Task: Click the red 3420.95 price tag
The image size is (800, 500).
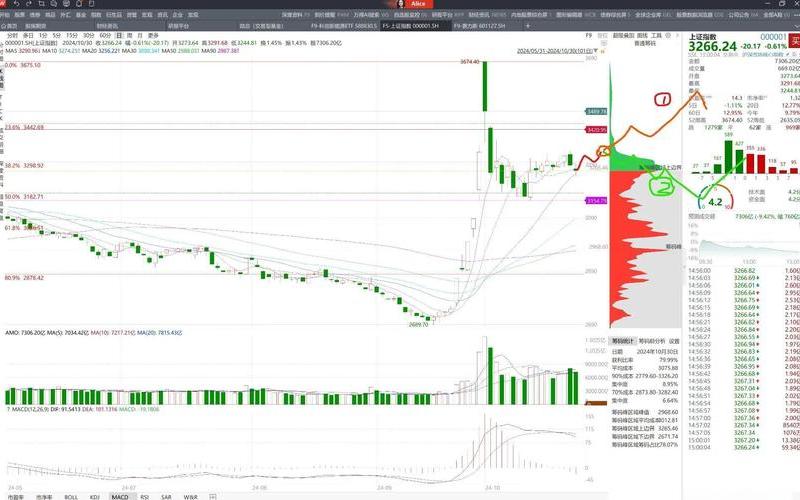Action: [596, 130]
